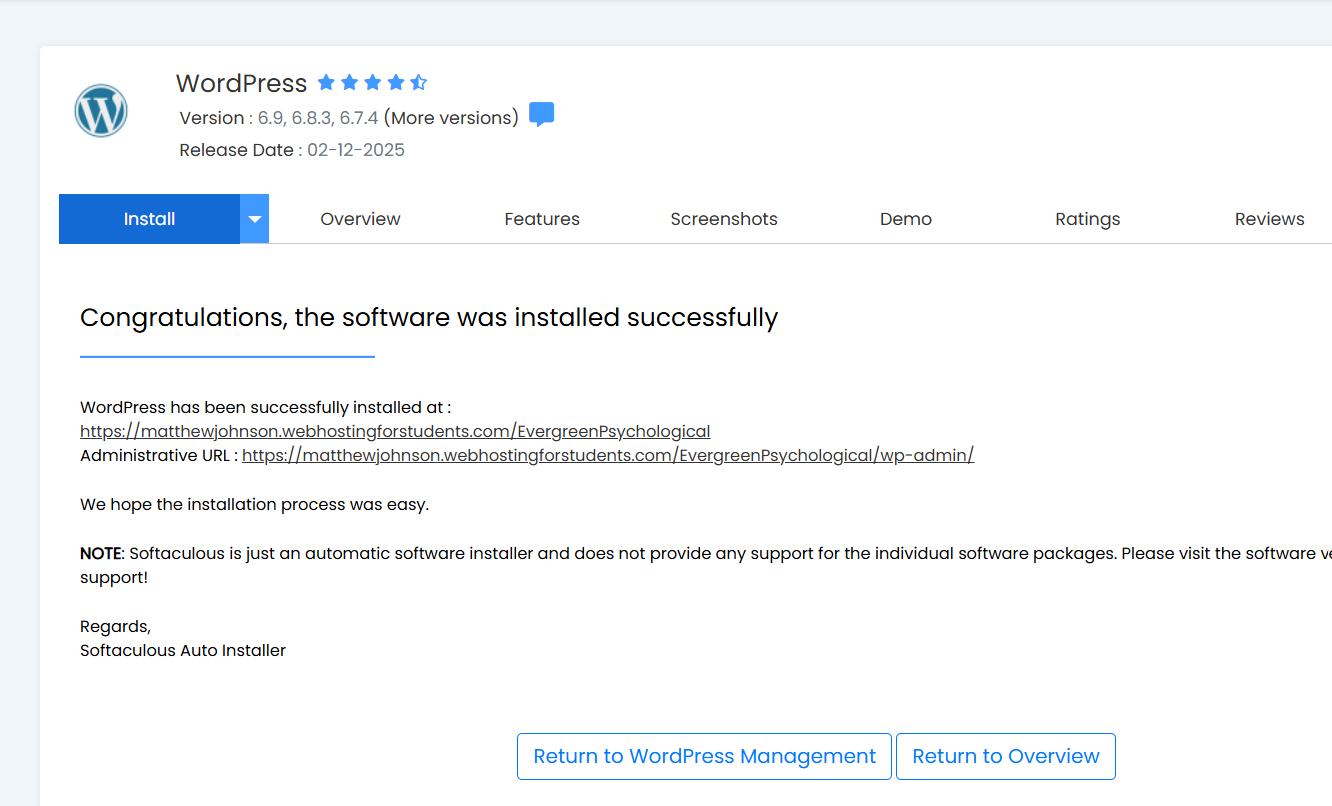Switch to the Reviews tab

(x=1269, y=219)
